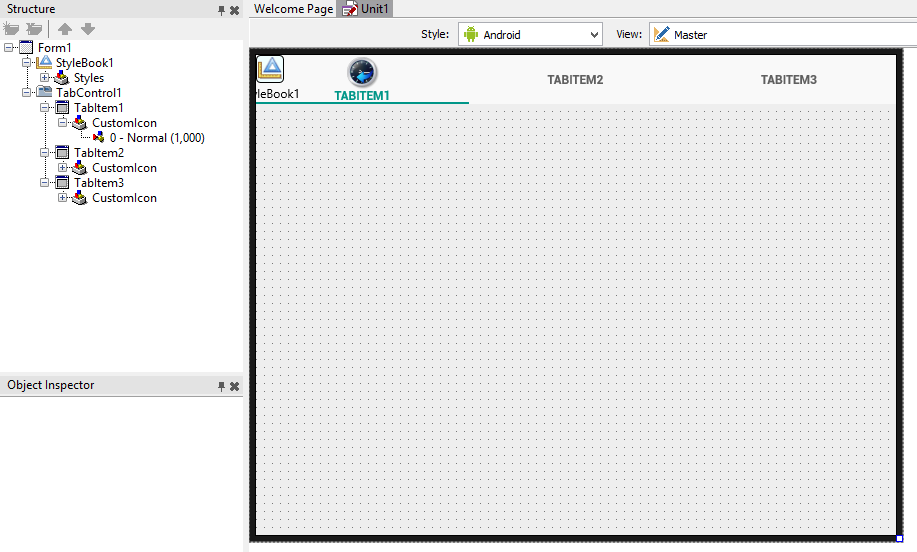Close the Object Inspector panel

click(x=235, y=386)
